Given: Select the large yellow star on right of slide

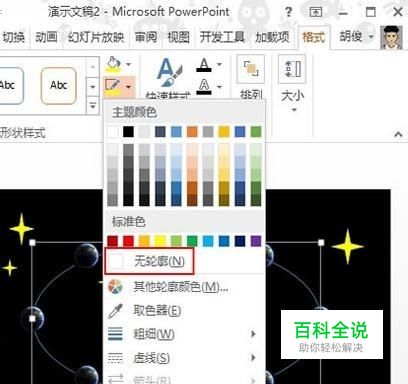Looking at the screenshot, I should (347, 246).
